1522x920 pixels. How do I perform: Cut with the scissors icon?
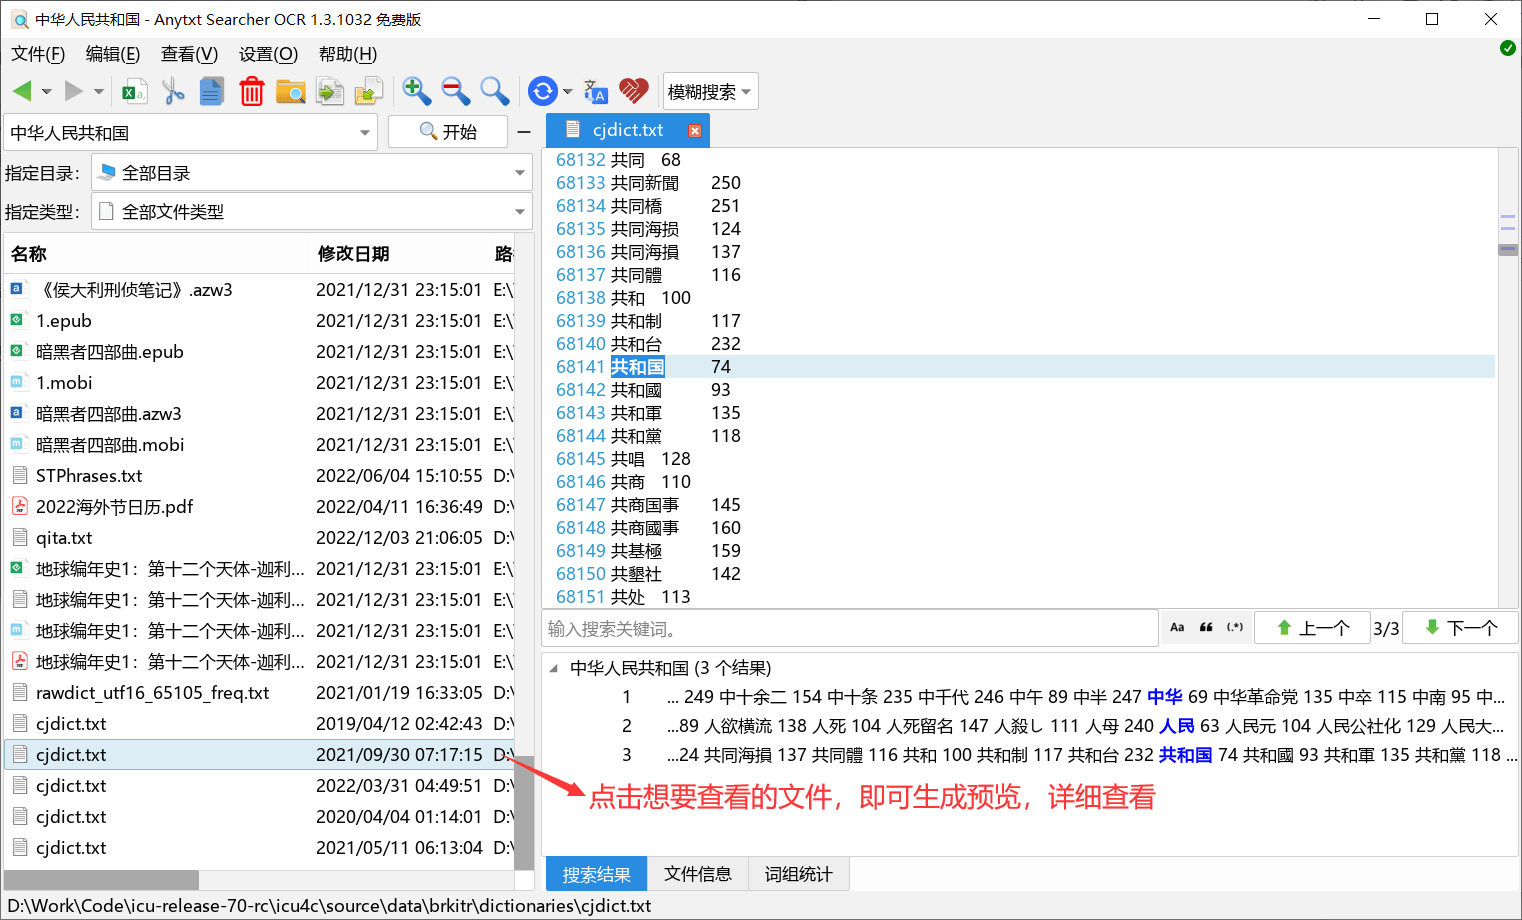click(x=173, y=91)
